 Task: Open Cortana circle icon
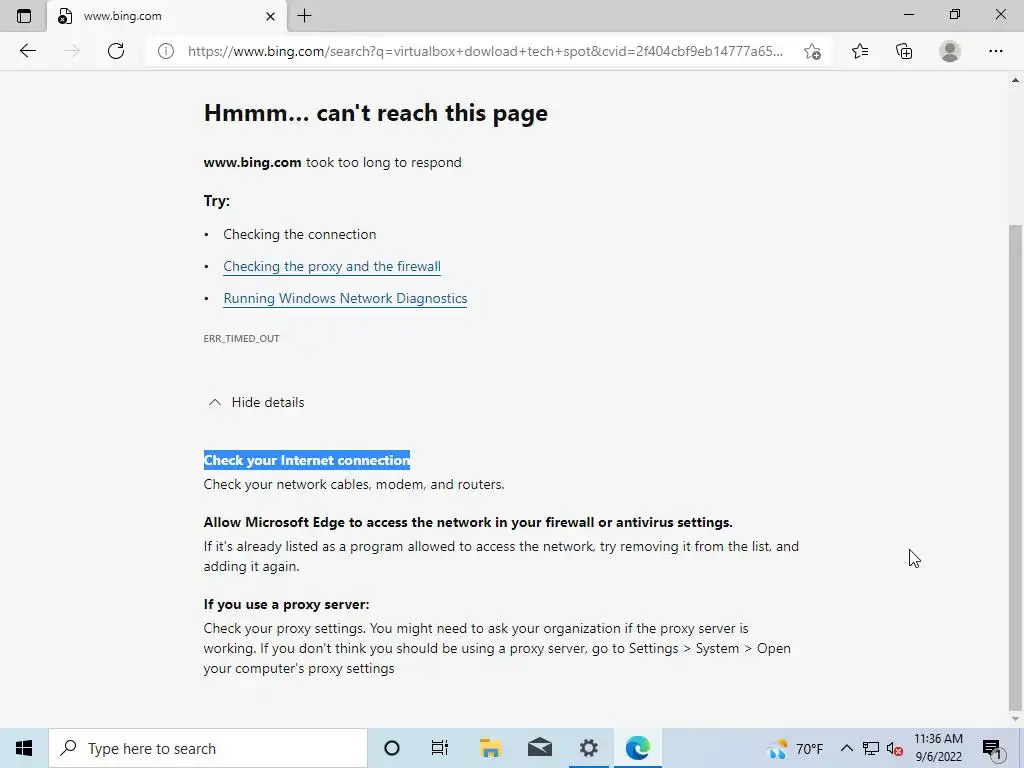pos(391,748)
